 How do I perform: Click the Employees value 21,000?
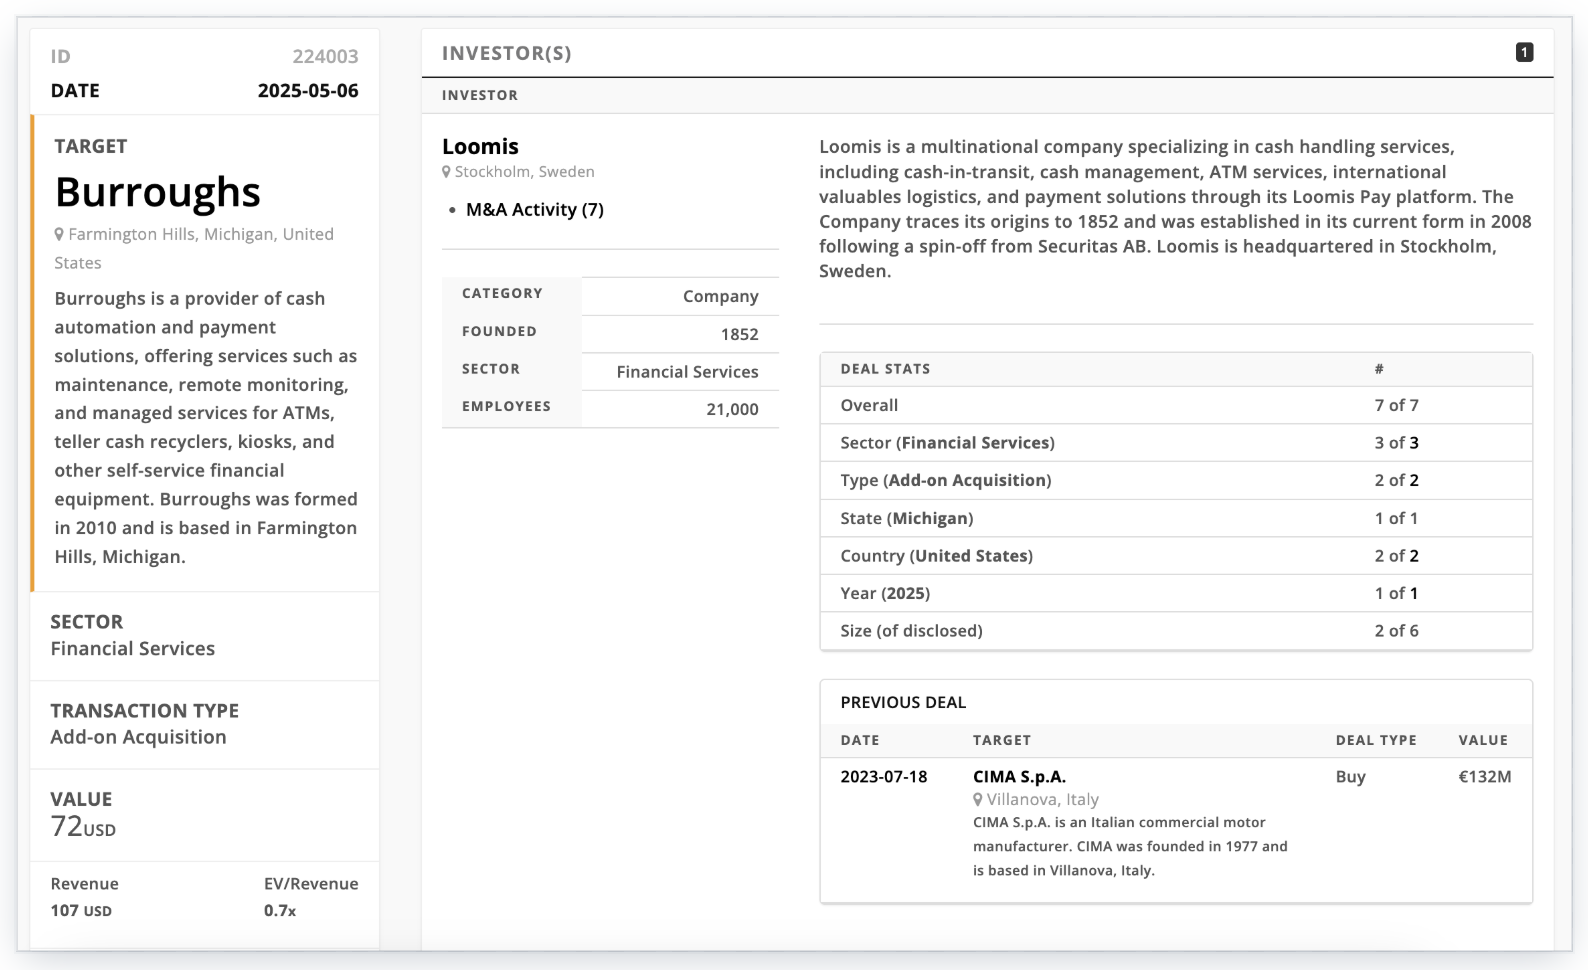(732, 409)
